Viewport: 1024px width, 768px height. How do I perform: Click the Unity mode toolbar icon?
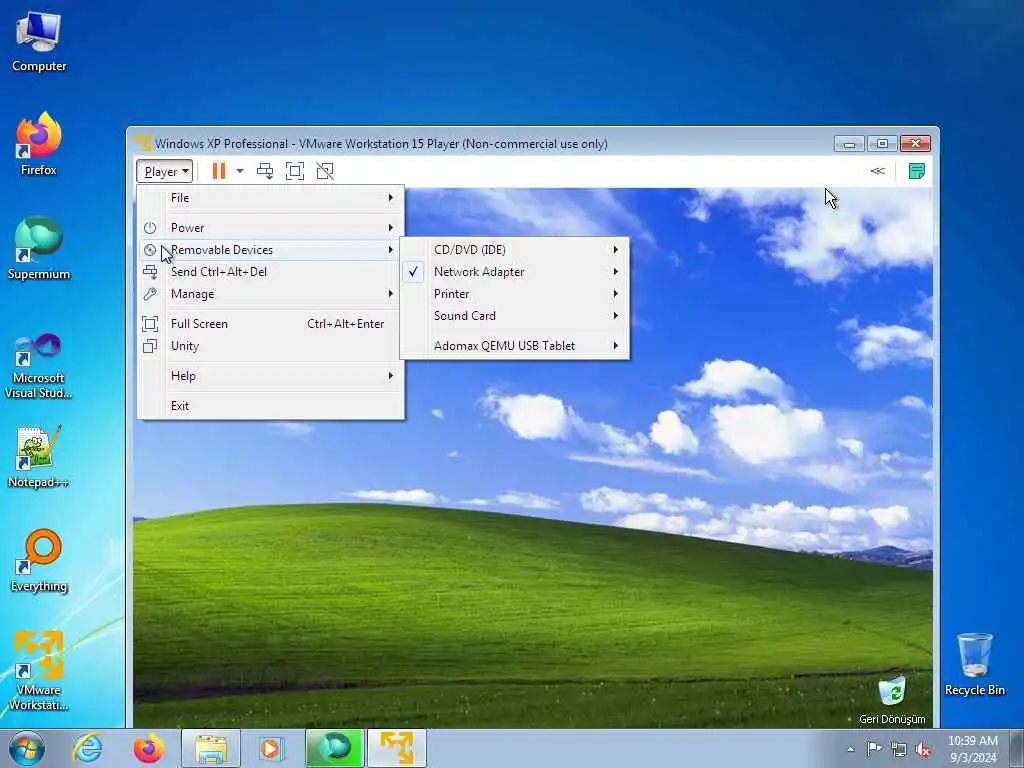click(325, 171)
